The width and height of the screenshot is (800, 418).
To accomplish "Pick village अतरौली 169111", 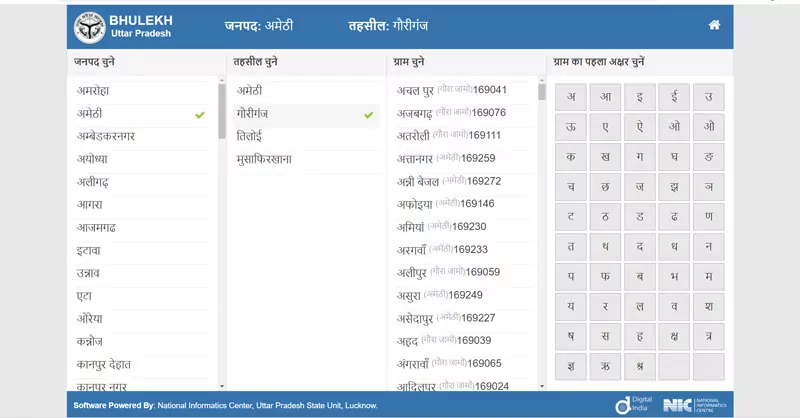I will point(462,136).
